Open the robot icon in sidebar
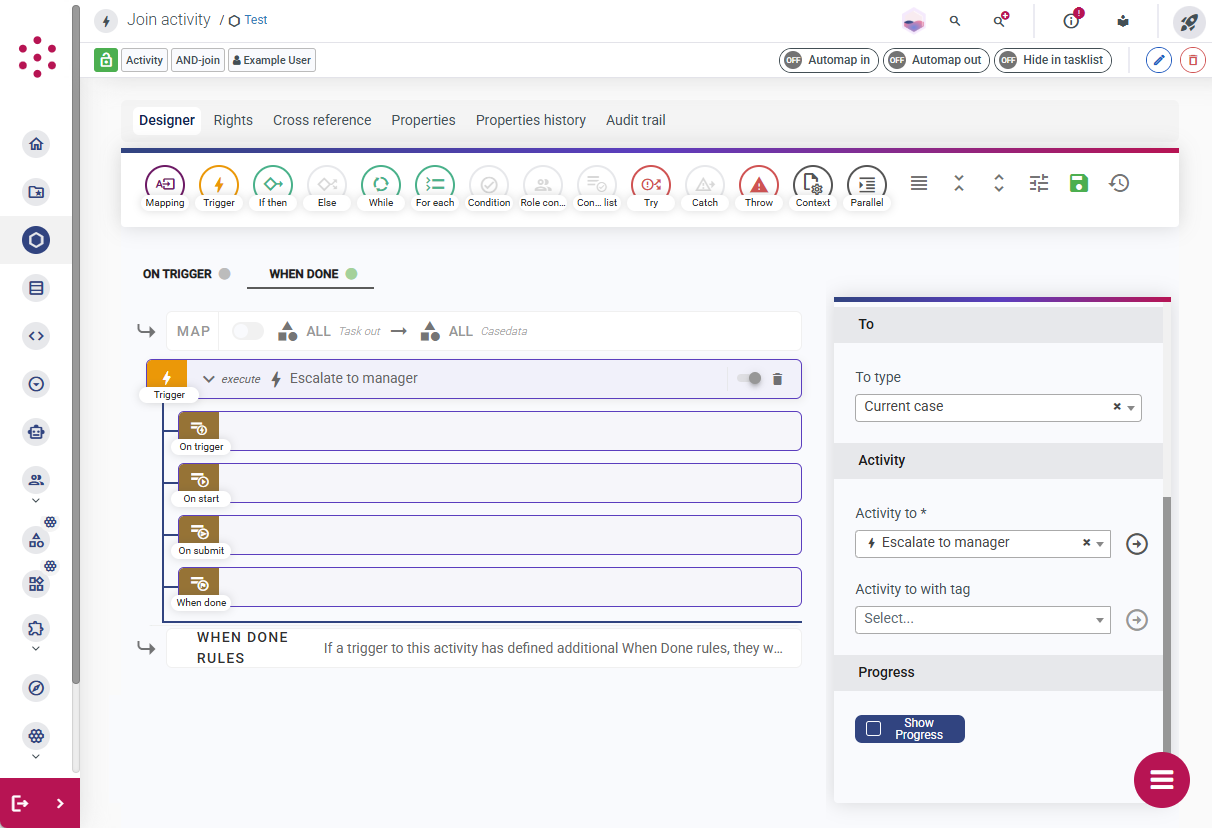The image size is (1212, 828). pos(36,432)
